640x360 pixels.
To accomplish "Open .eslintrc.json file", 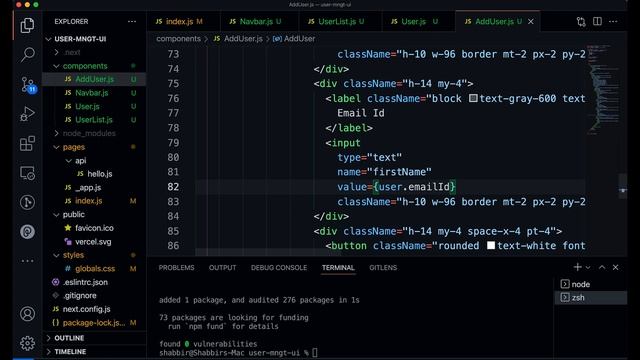I will tap(95, 282).
